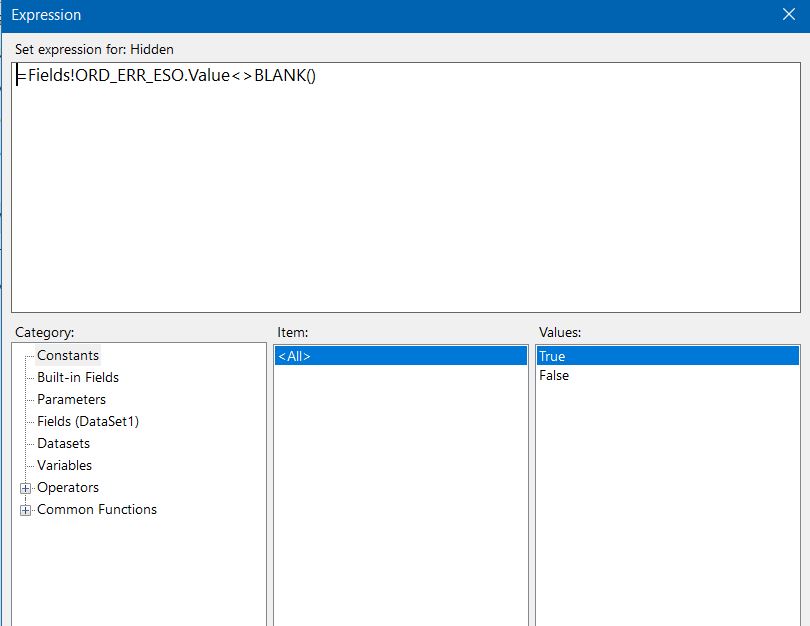Image resolution: width=810 pixels, height=626 pixels.
Task: Select the Operators category label
Action: point(68,488)
